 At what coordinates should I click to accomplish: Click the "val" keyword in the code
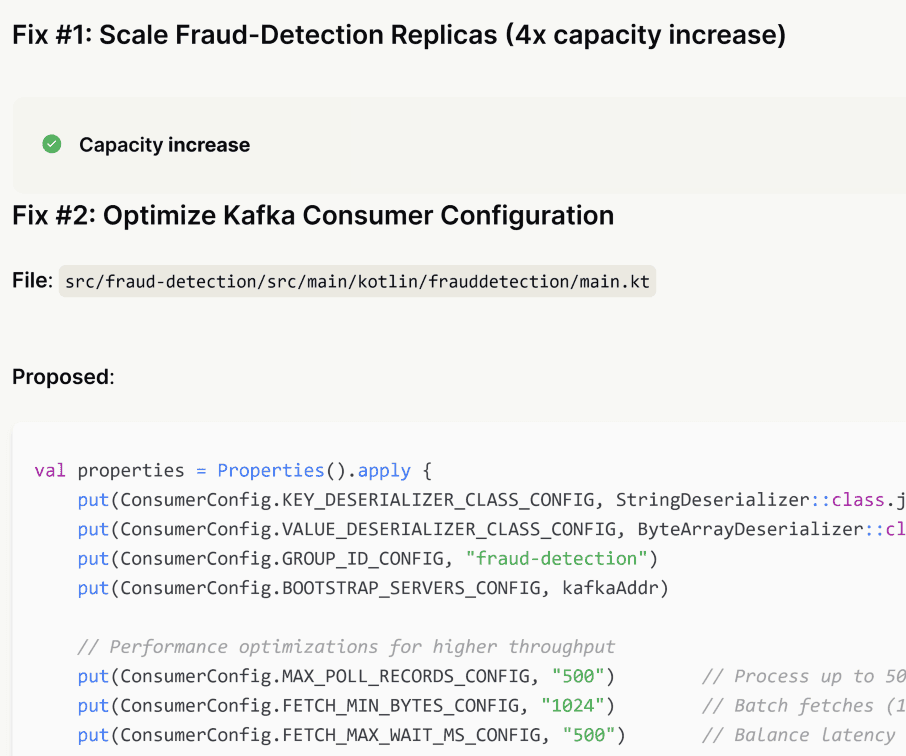tap(50, 470)
